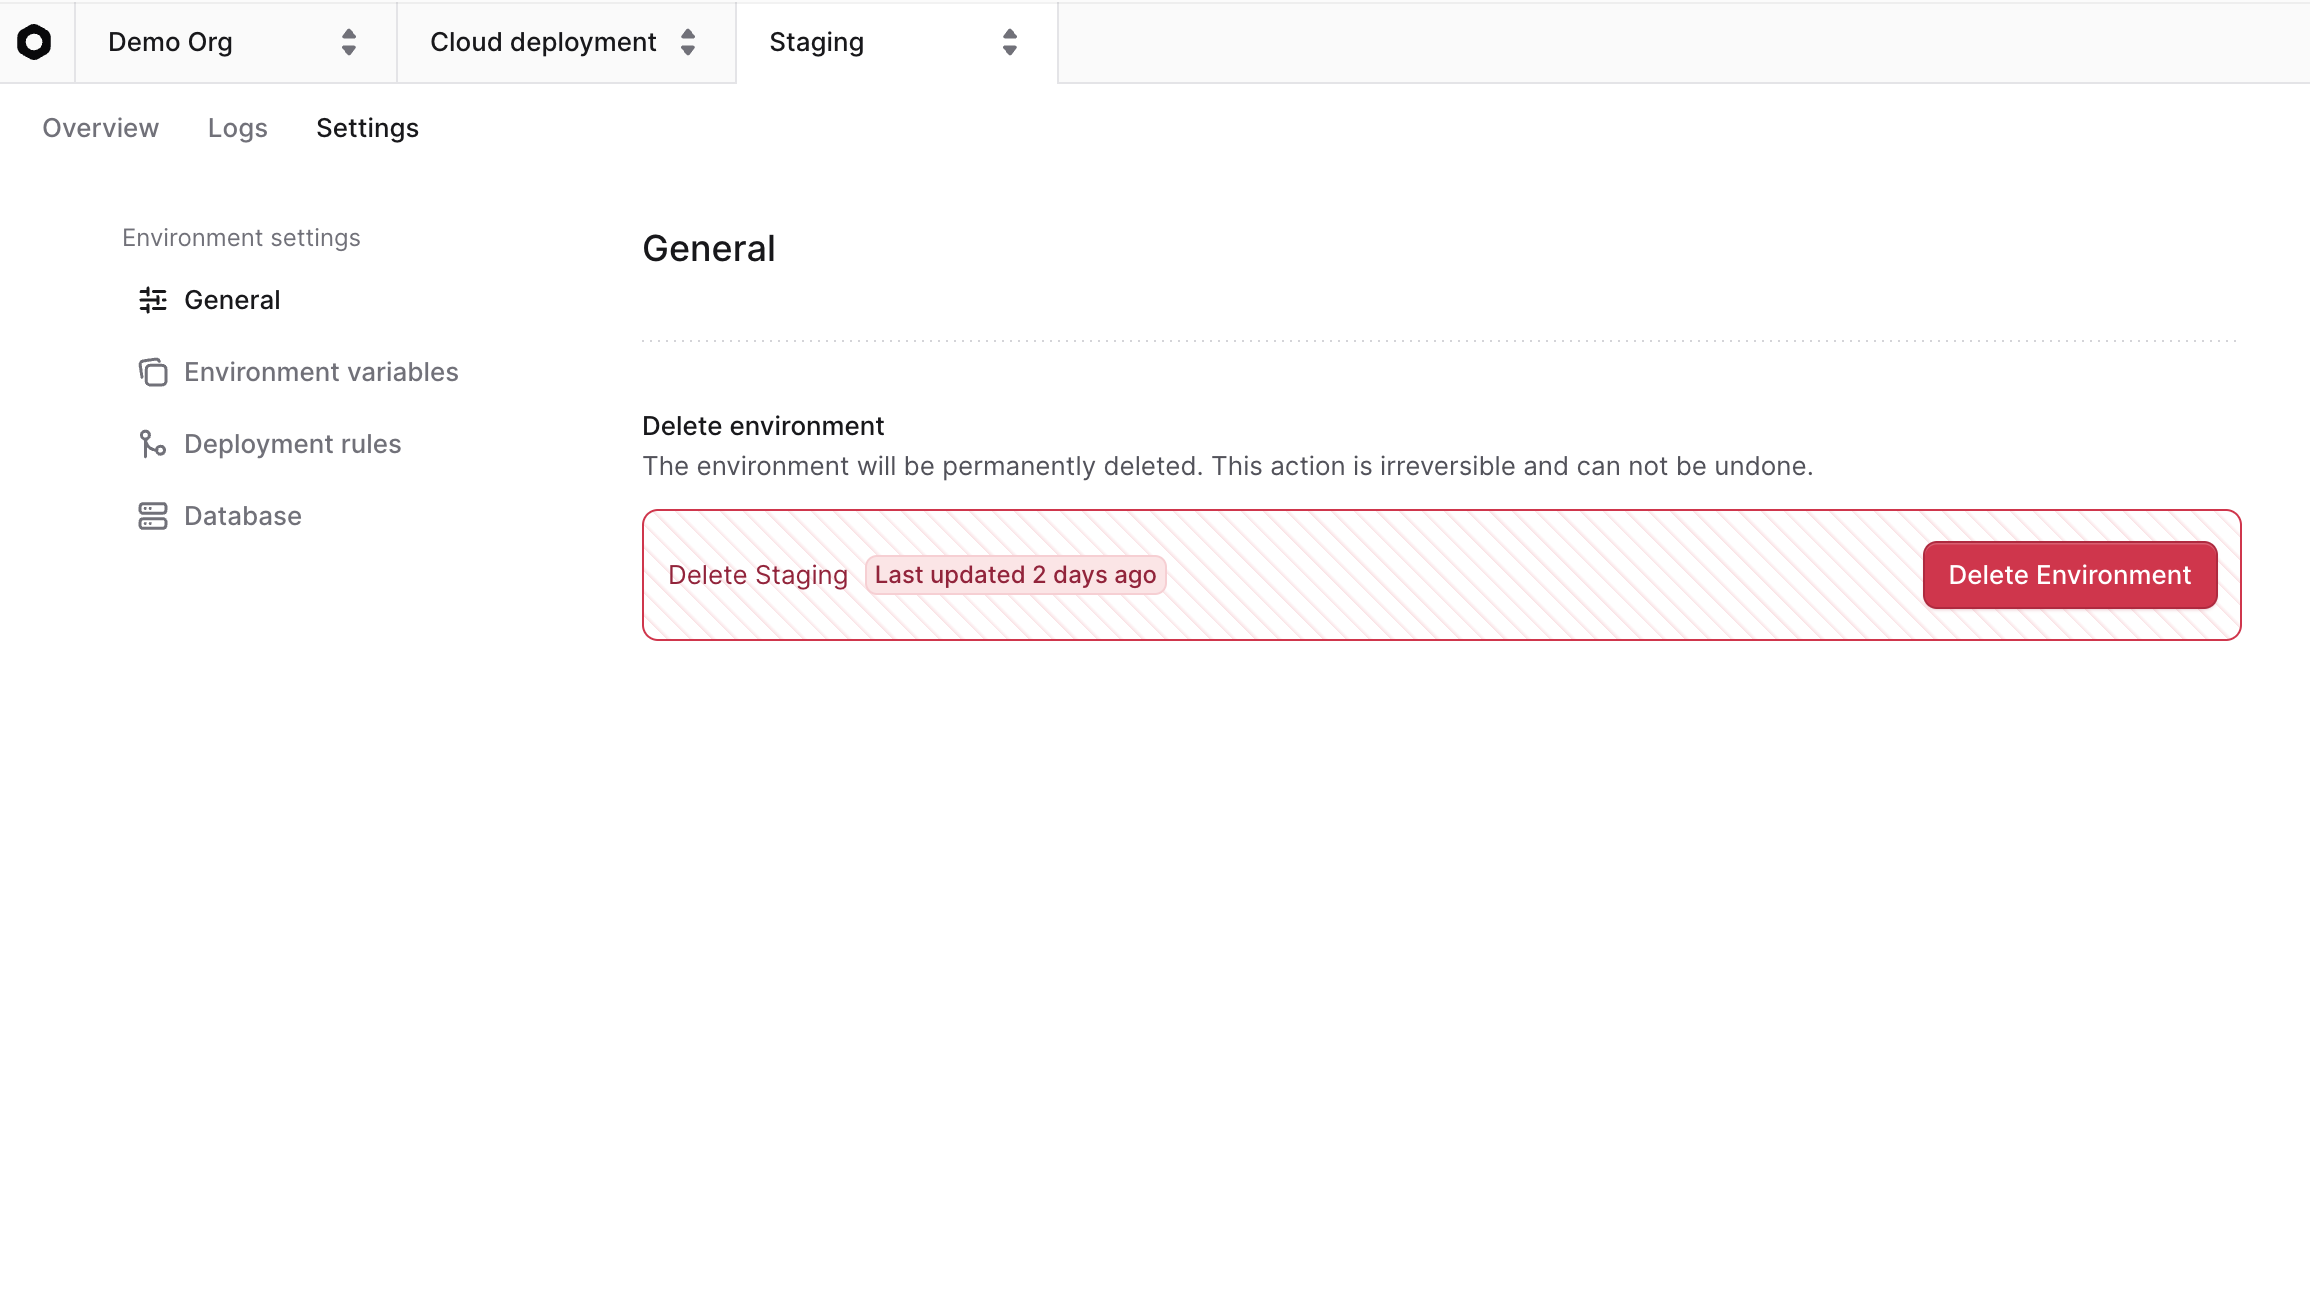
Task: Click the Delete Staging label
Action: pyautogui.click(x=758, y=575)
